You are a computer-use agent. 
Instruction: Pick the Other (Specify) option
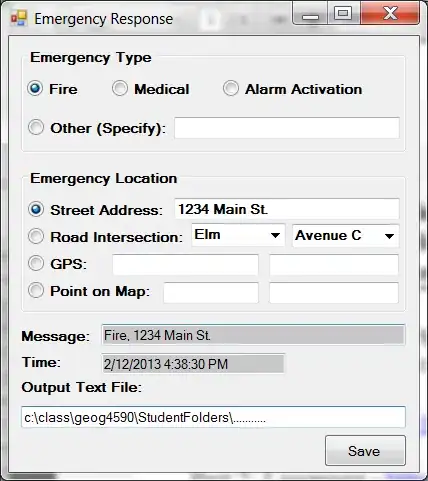point(36,127)
